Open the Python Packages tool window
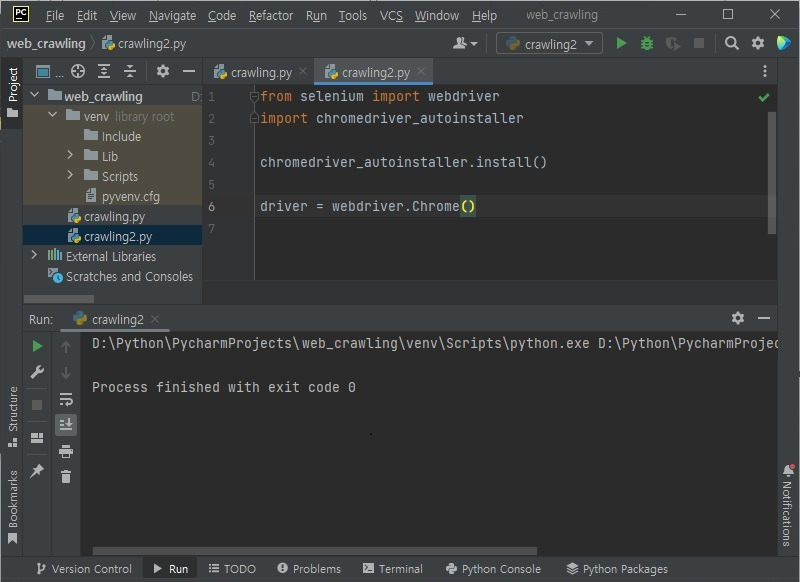This screenshot has width=800, height=582. 616,568
